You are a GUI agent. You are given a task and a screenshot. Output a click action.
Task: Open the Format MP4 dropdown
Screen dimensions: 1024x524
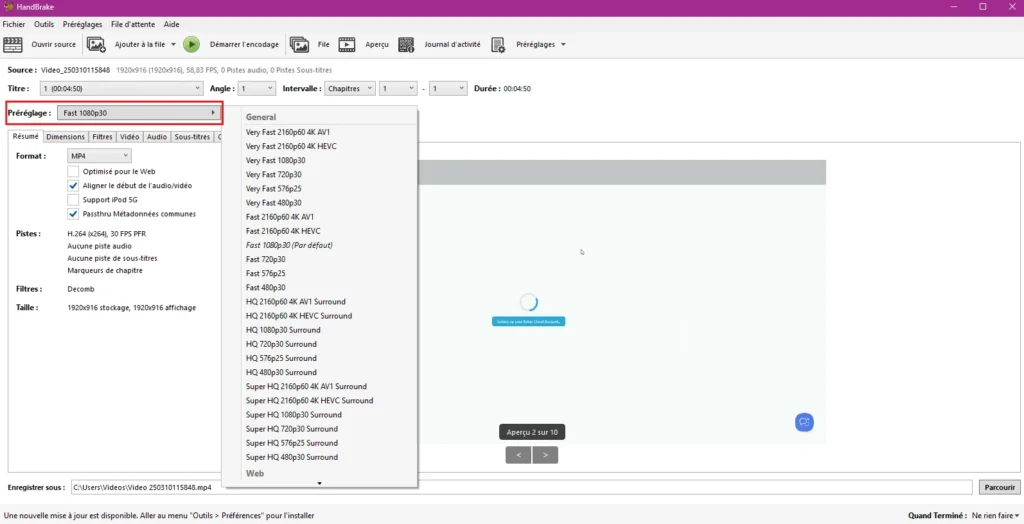coord(99,156)
